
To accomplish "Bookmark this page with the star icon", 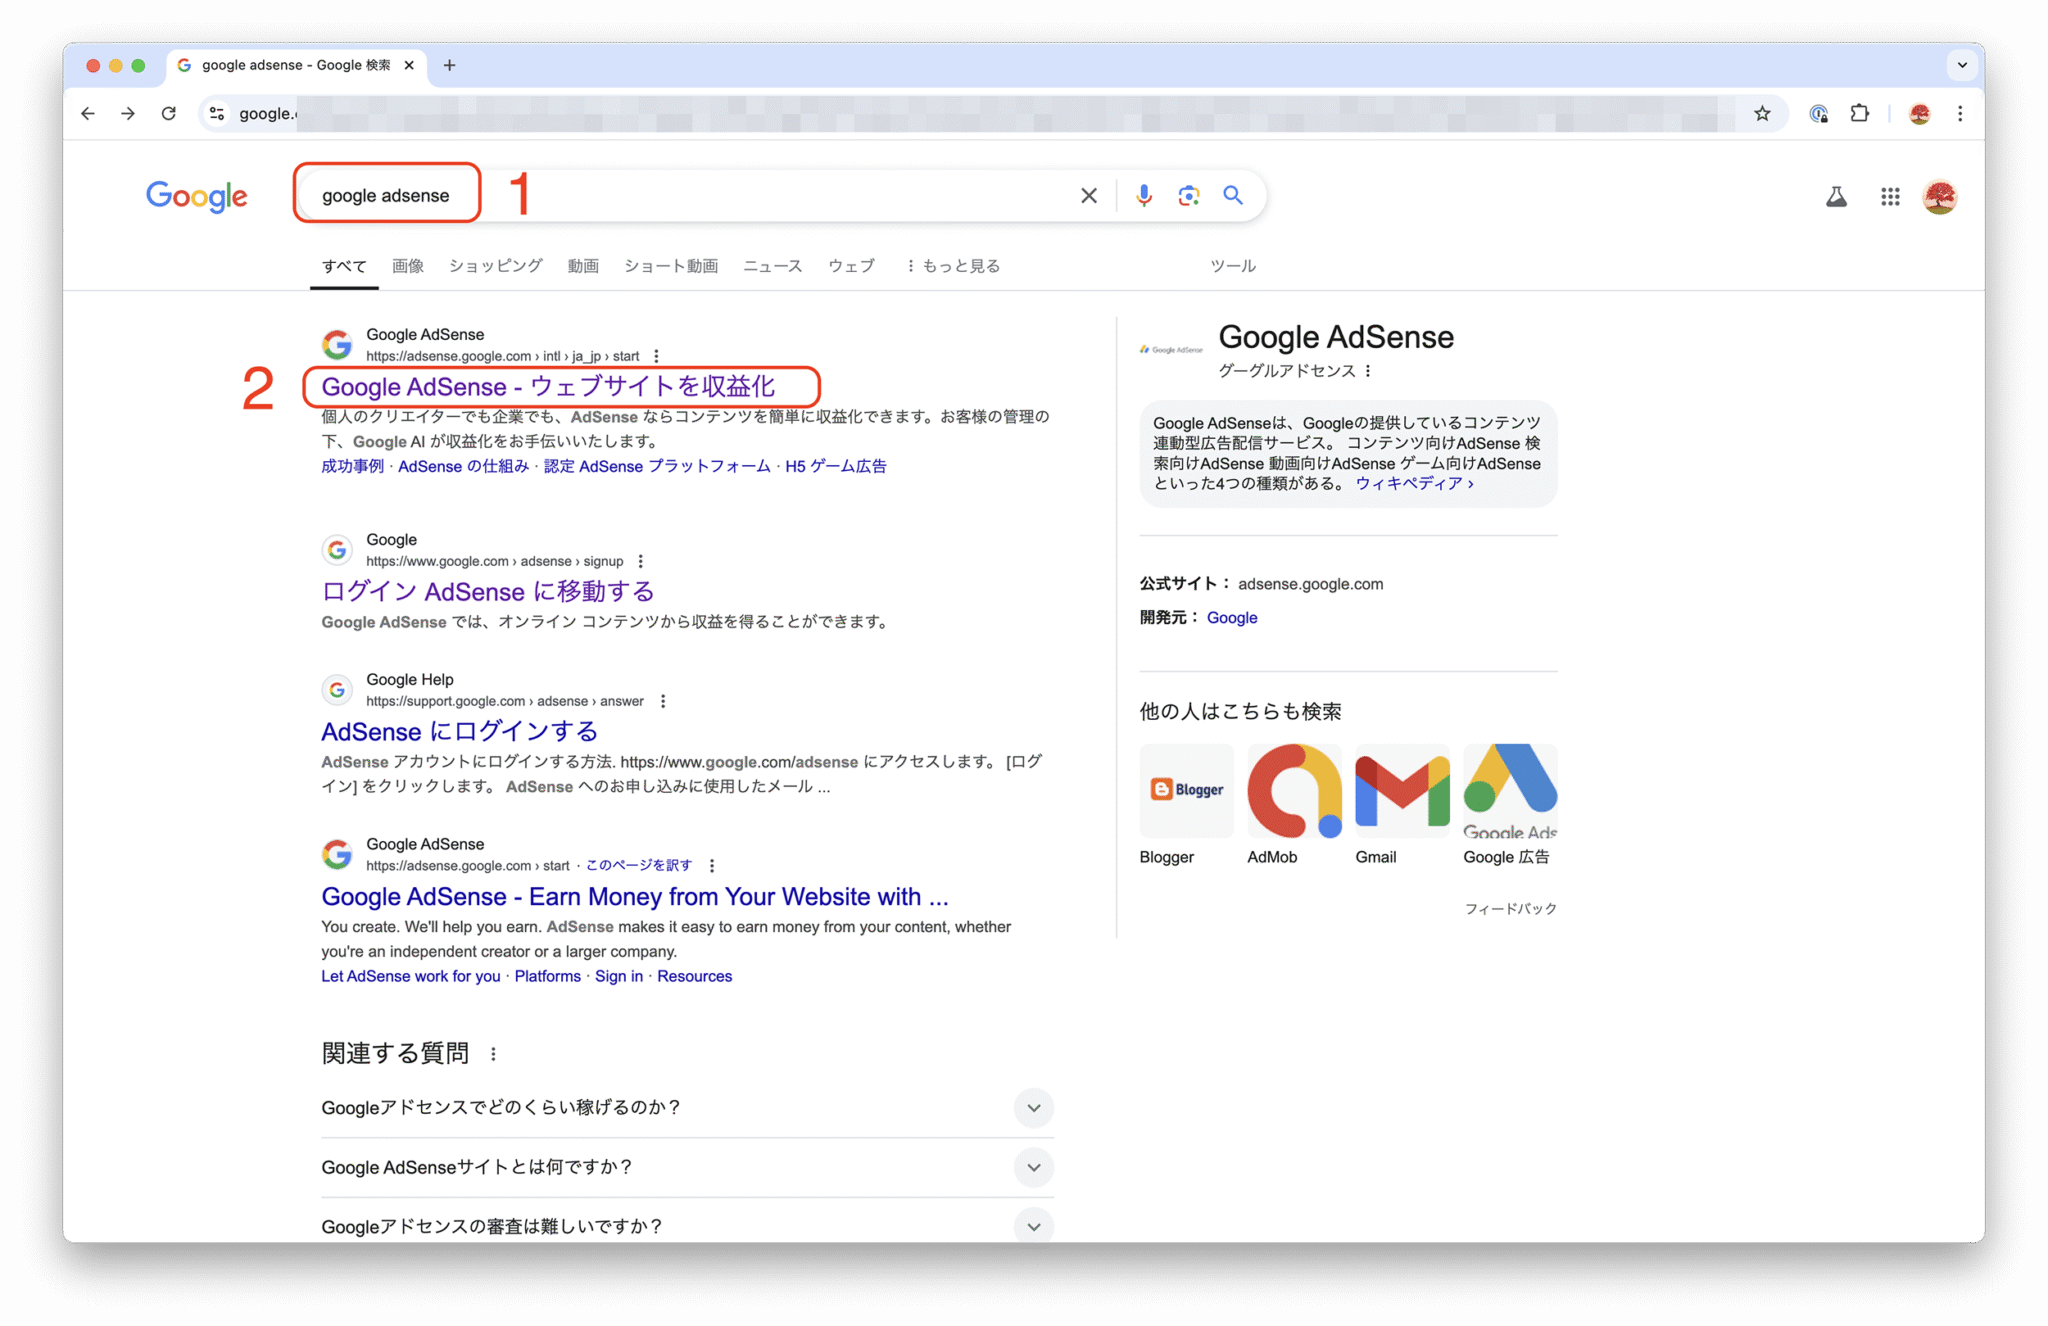I will (1761, 113).
